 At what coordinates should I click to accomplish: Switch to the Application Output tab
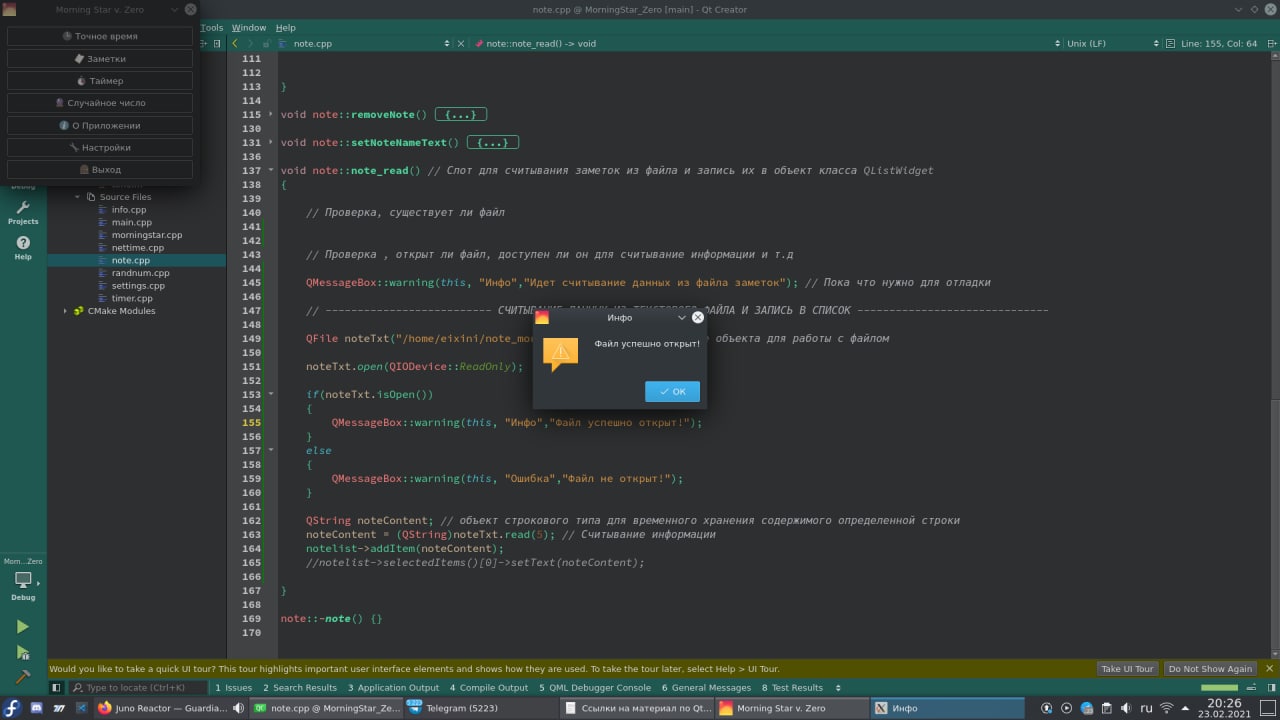tap(393, 688)
